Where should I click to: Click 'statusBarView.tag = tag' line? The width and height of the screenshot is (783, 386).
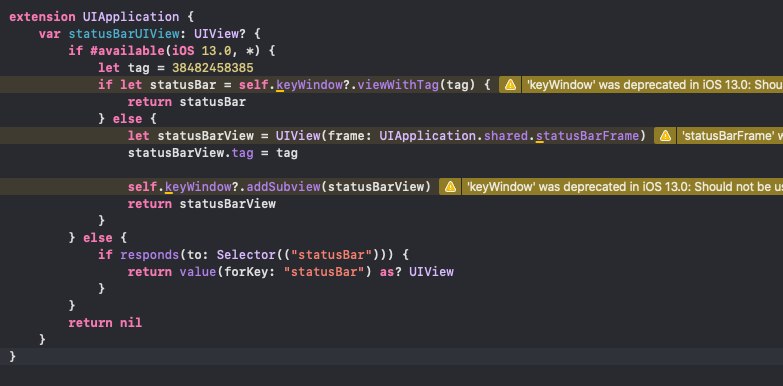pos(213,153)
